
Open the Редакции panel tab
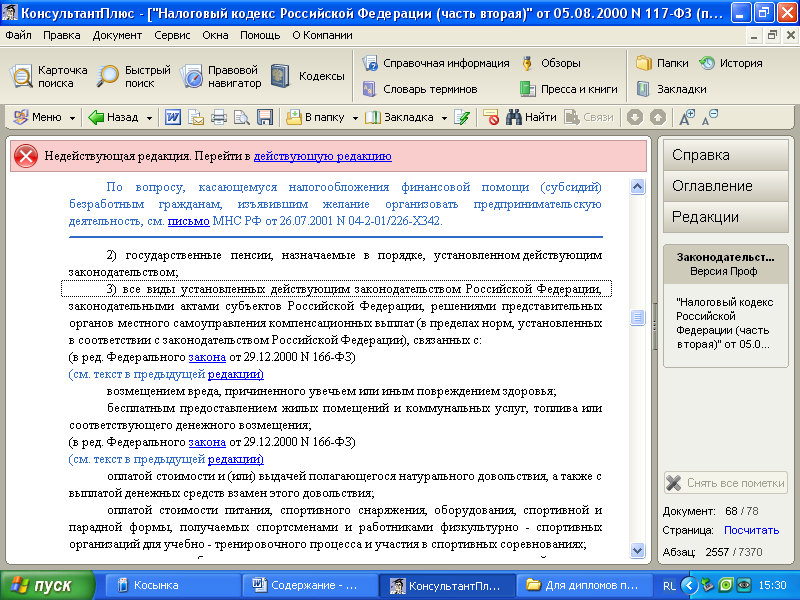pos(726,217)
